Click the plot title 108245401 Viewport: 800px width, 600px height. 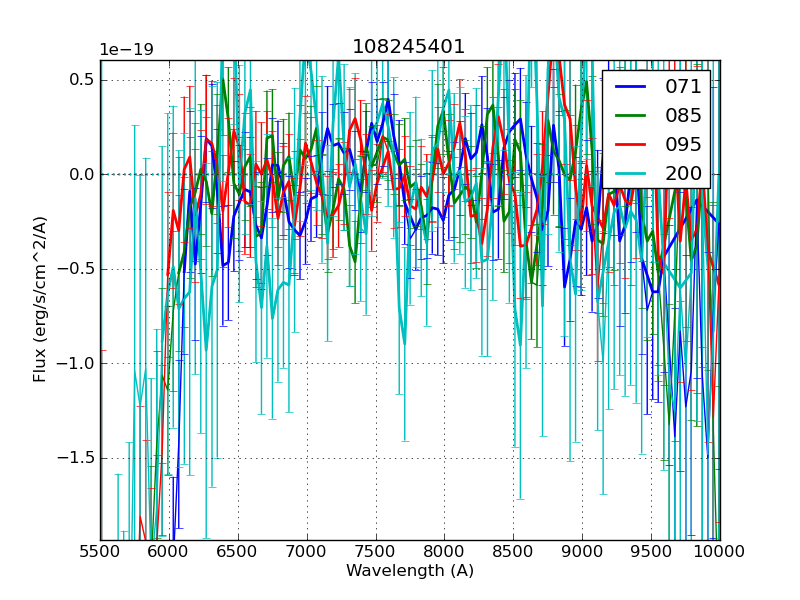[409, 47]
